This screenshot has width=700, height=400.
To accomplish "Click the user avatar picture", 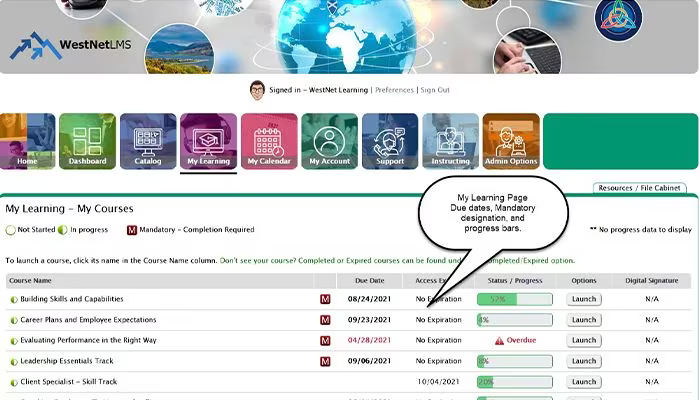I will tap(257, 90).
